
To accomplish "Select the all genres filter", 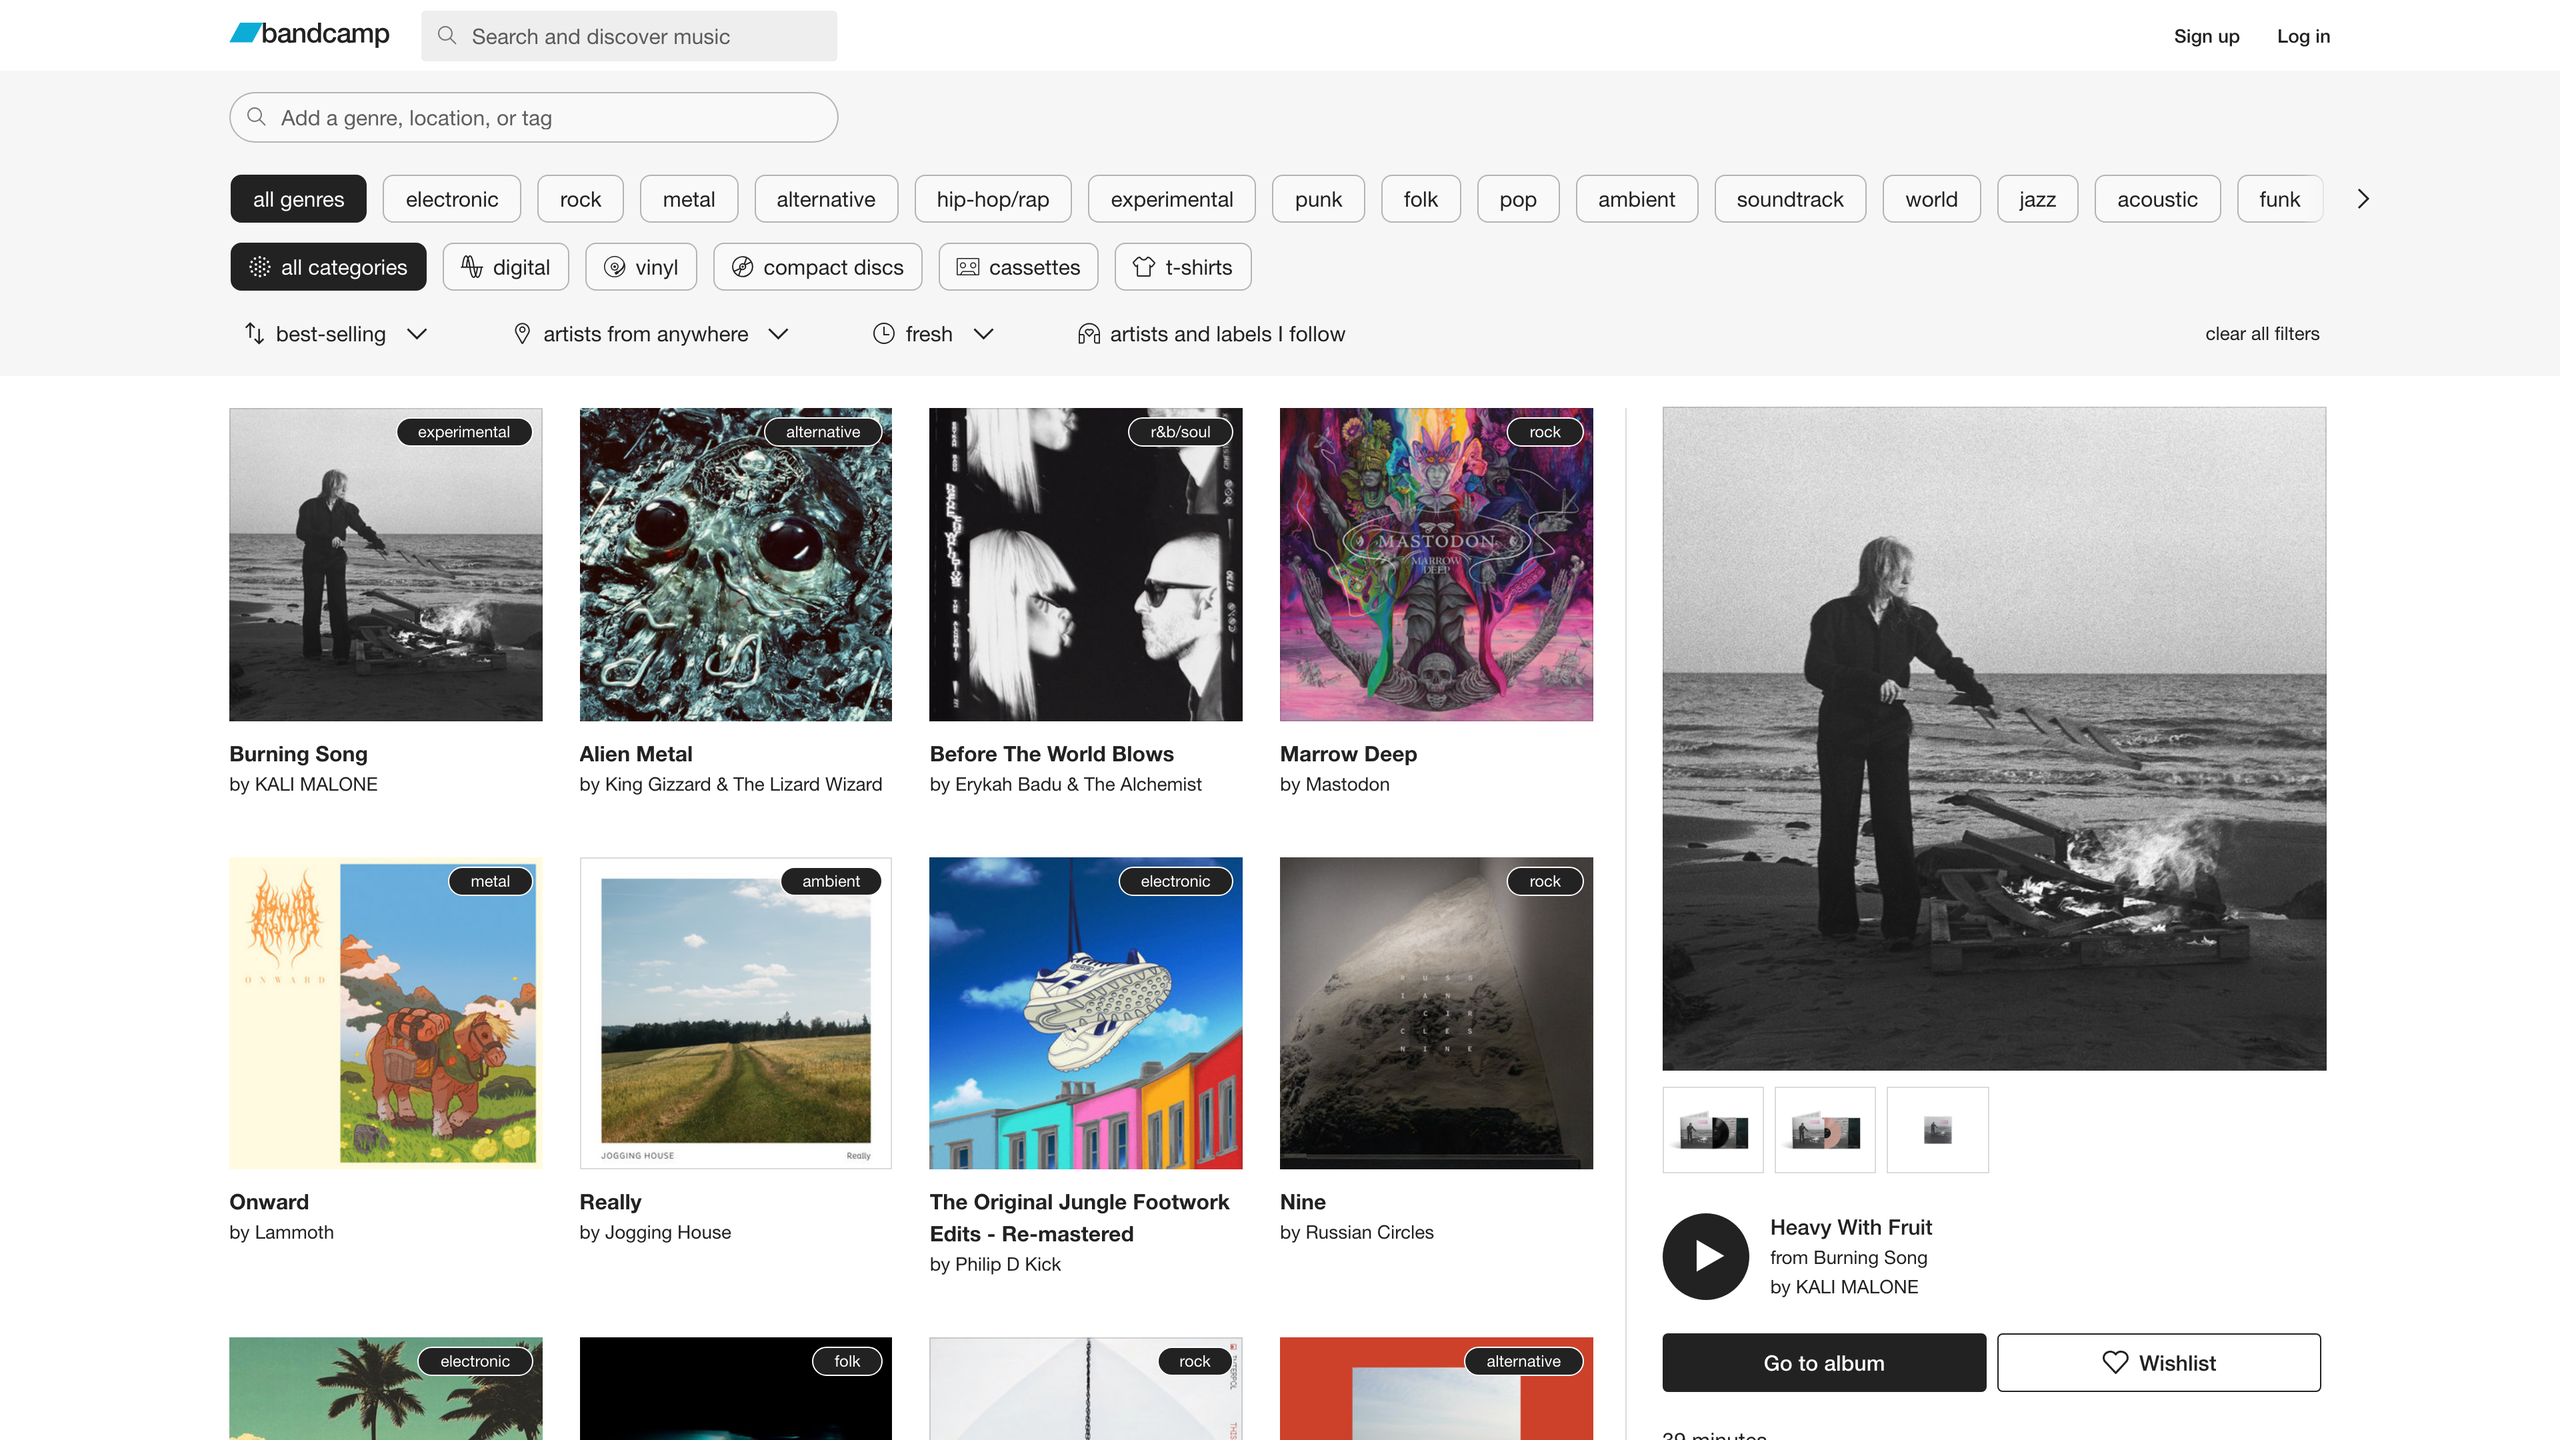I will [x=298, y=199].
